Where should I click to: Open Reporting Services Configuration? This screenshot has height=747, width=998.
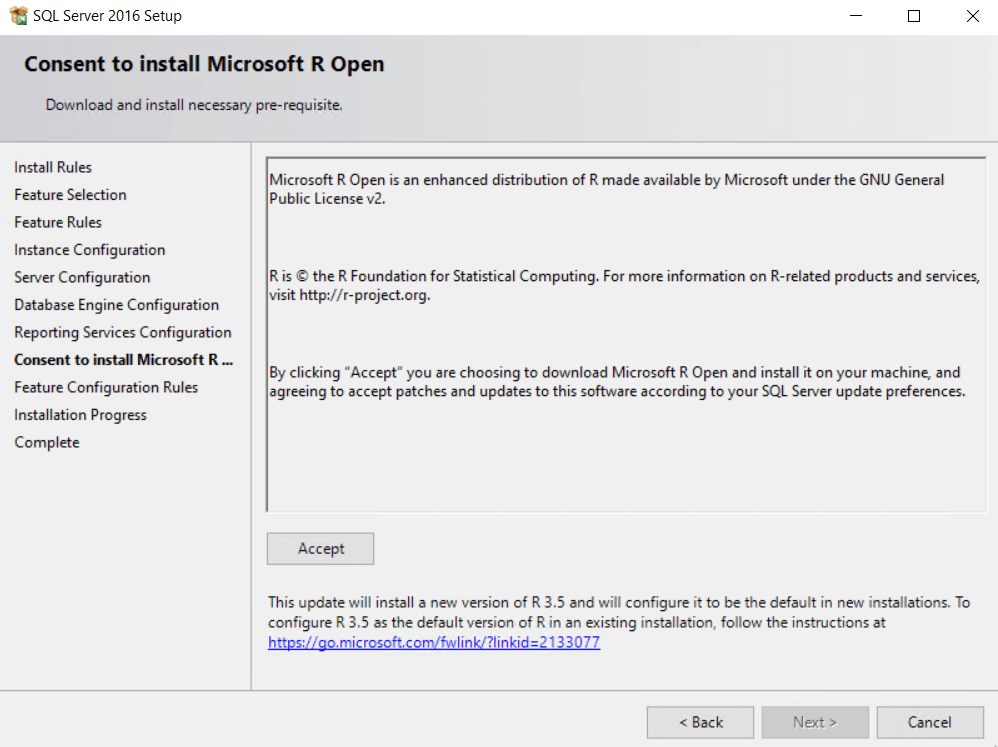[122, 332]
